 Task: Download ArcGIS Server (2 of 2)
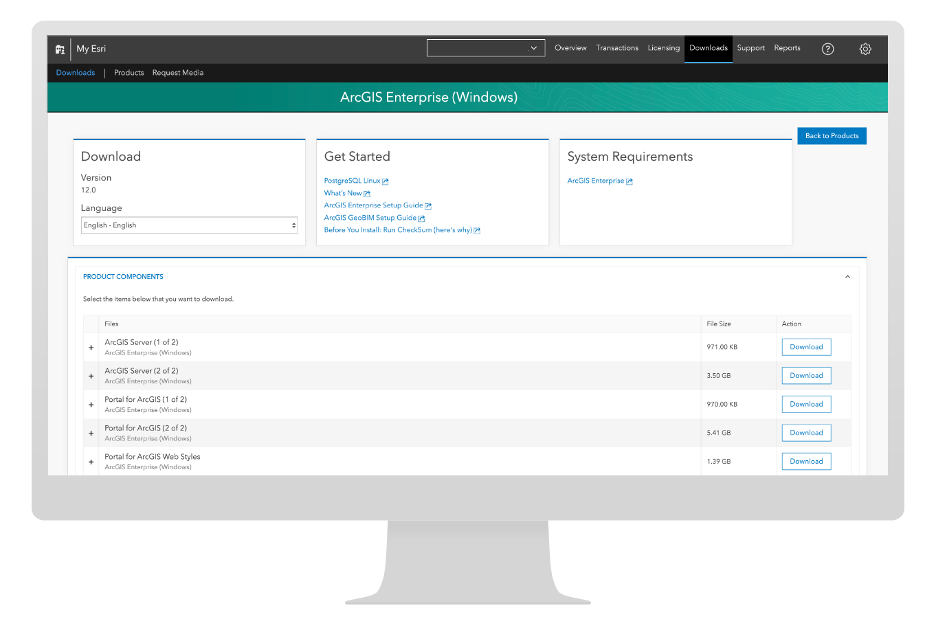(x=806, y=375)
